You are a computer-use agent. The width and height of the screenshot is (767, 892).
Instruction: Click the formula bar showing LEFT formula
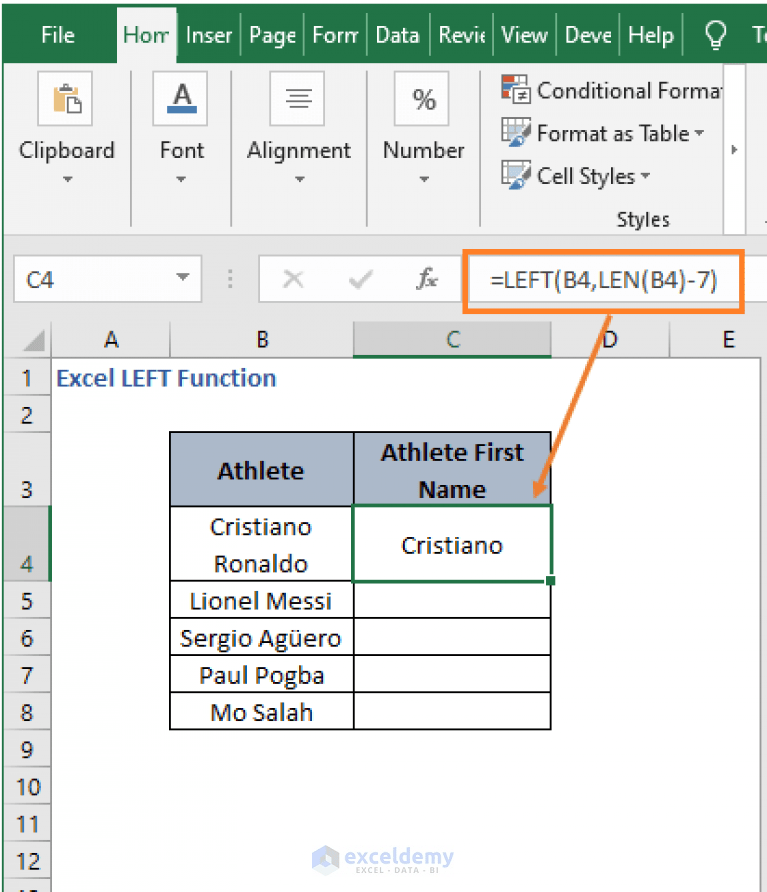604,280
